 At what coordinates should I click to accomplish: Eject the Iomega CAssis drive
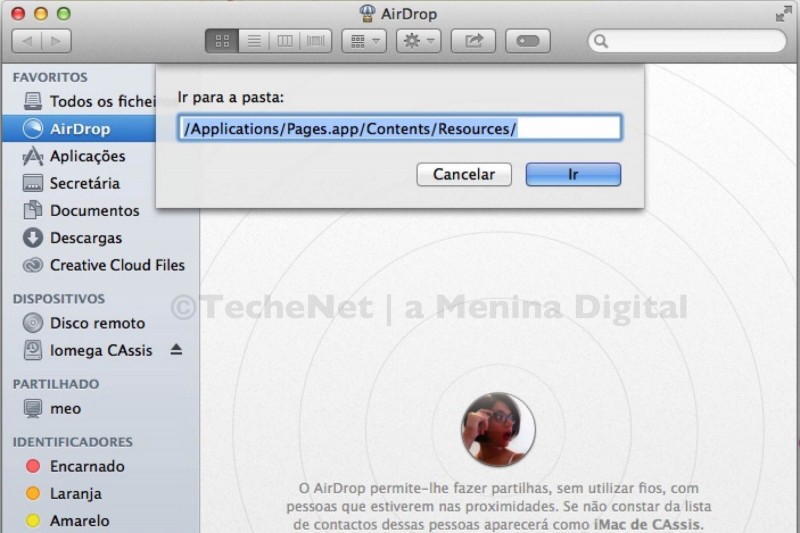coord(177,350)
